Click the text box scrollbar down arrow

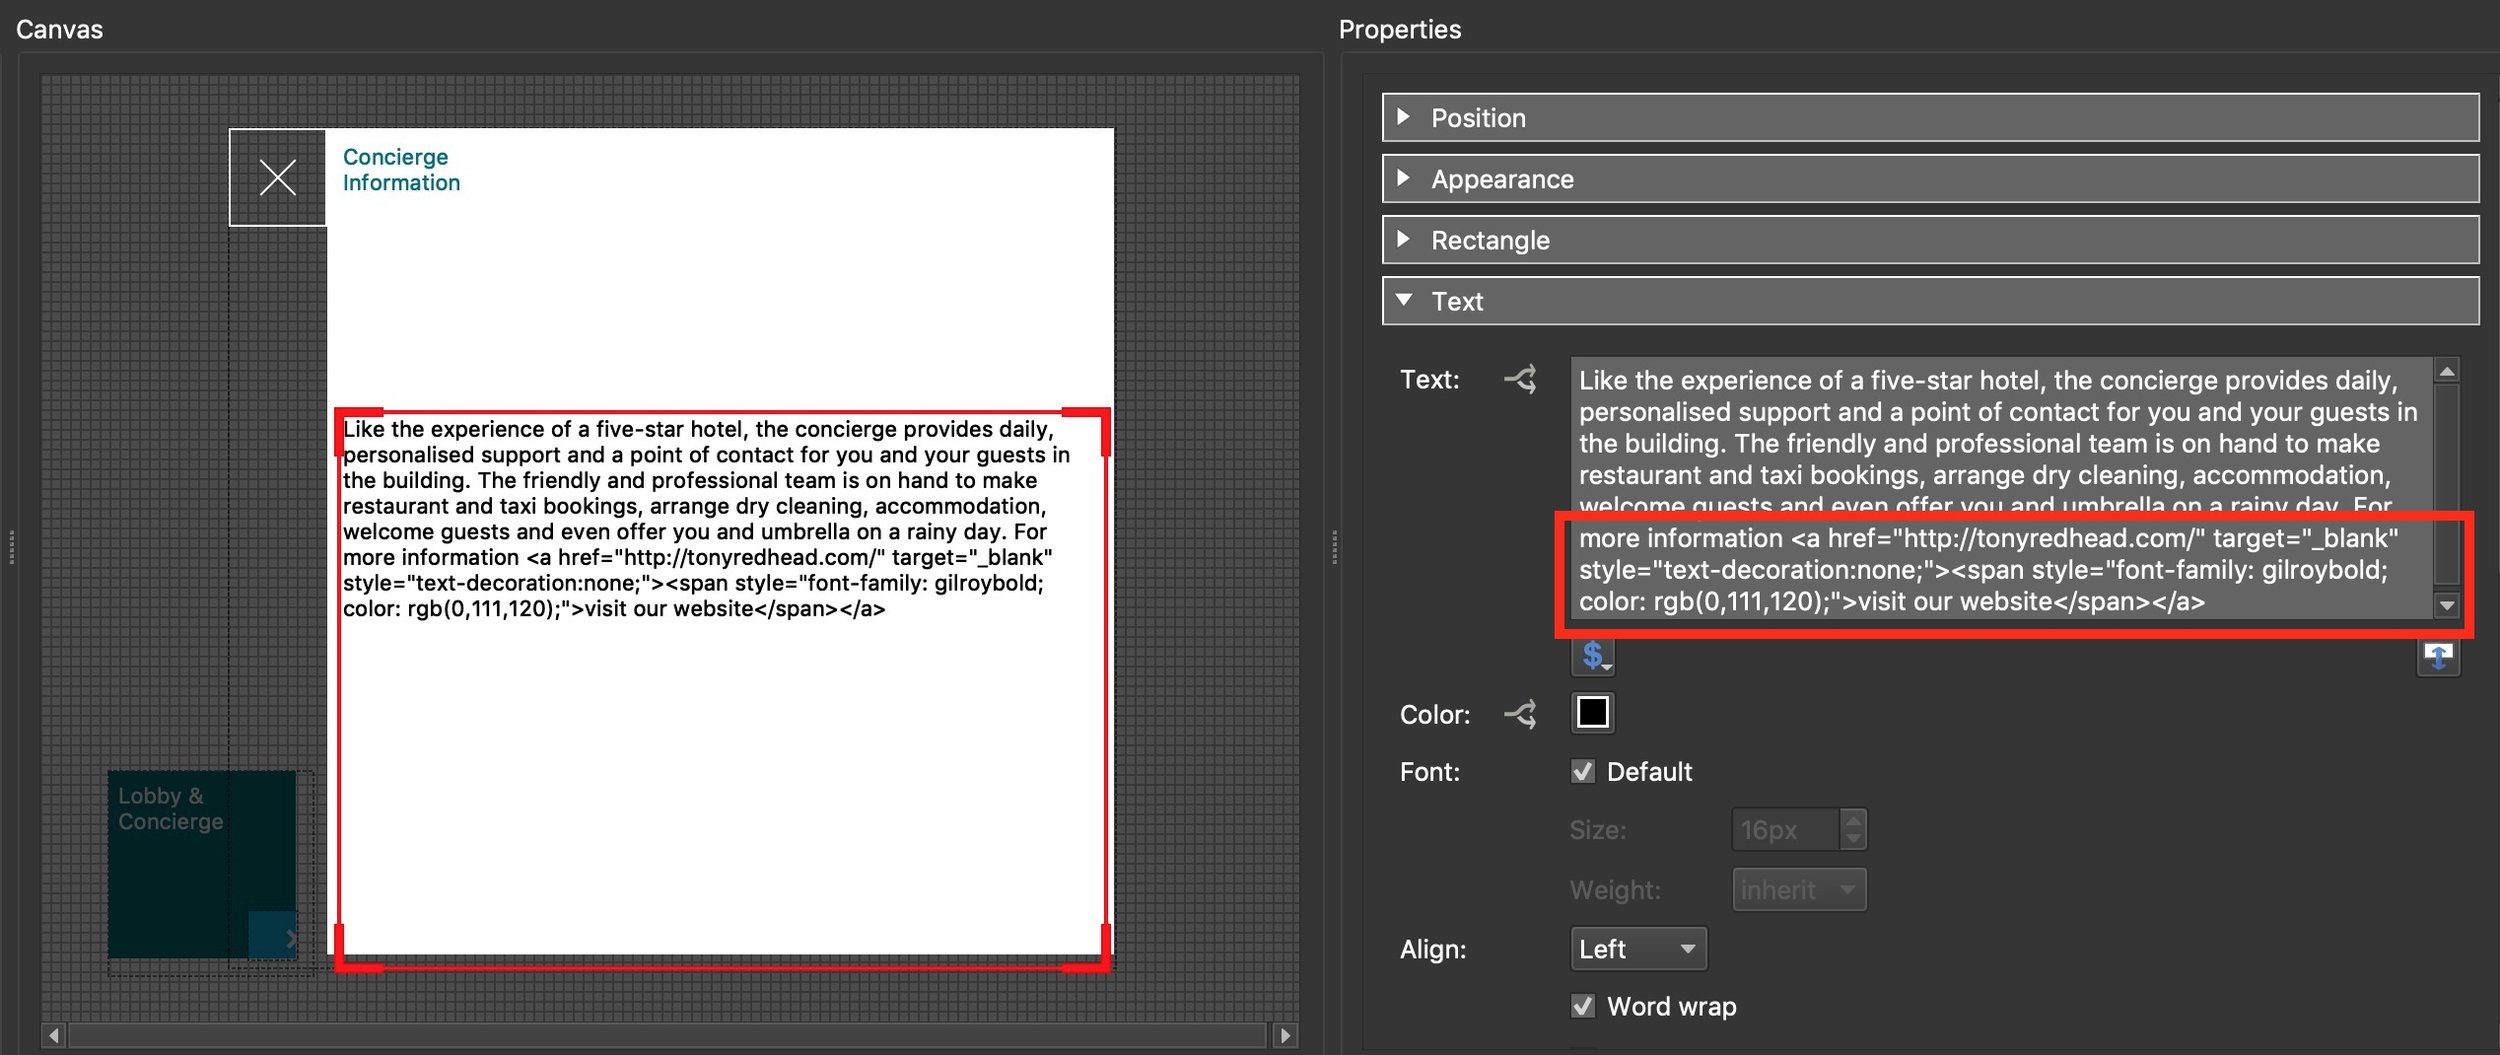(x=2446, y=605)
